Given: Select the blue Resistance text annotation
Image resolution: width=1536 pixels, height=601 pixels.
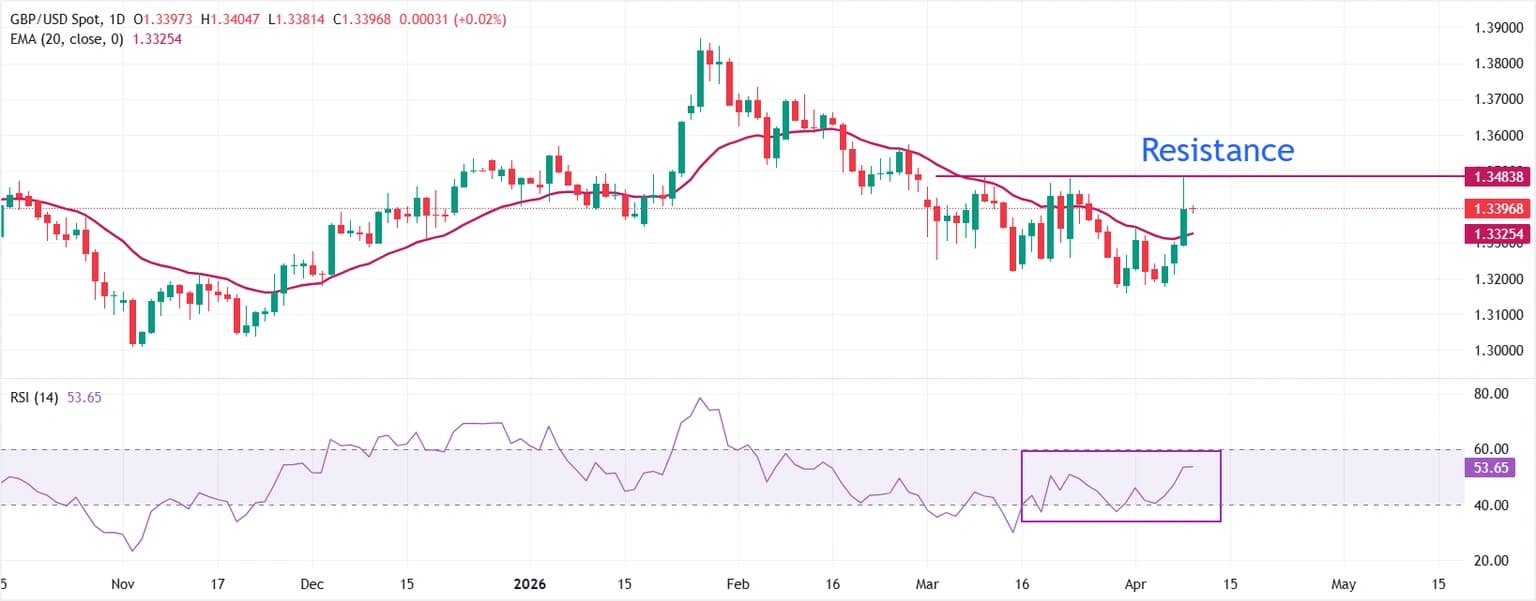Looking at the screenshot, I should pyautogui.click(x=1217, y=150).
